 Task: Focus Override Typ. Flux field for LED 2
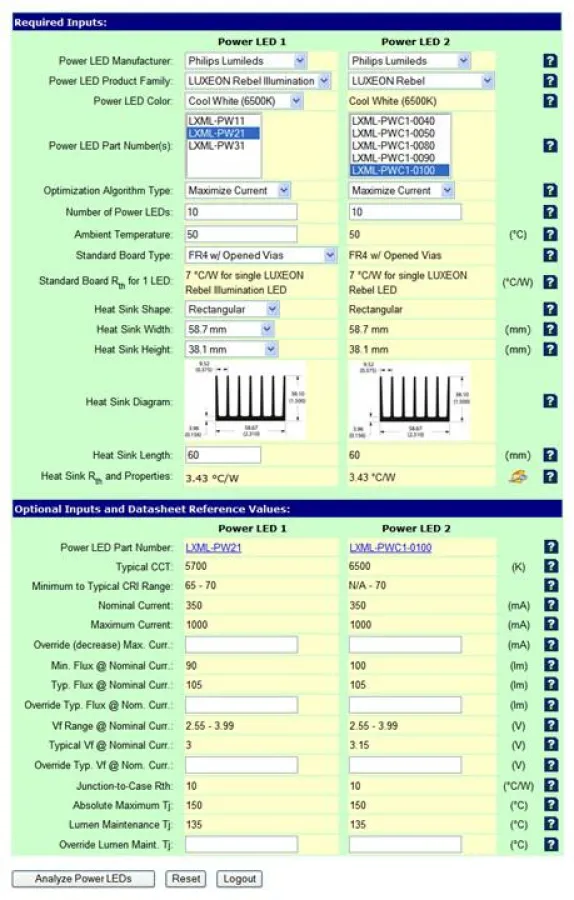[x=405, y=705]
